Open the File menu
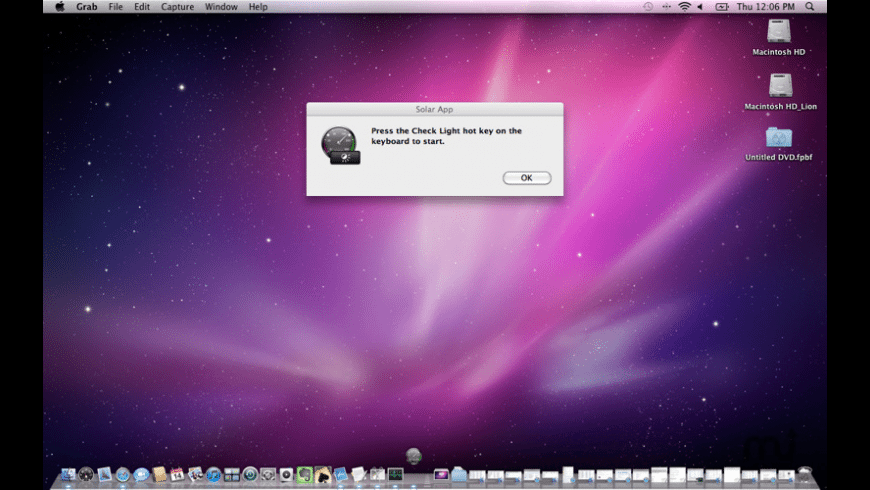870x490 pixels. coord(115,7)
